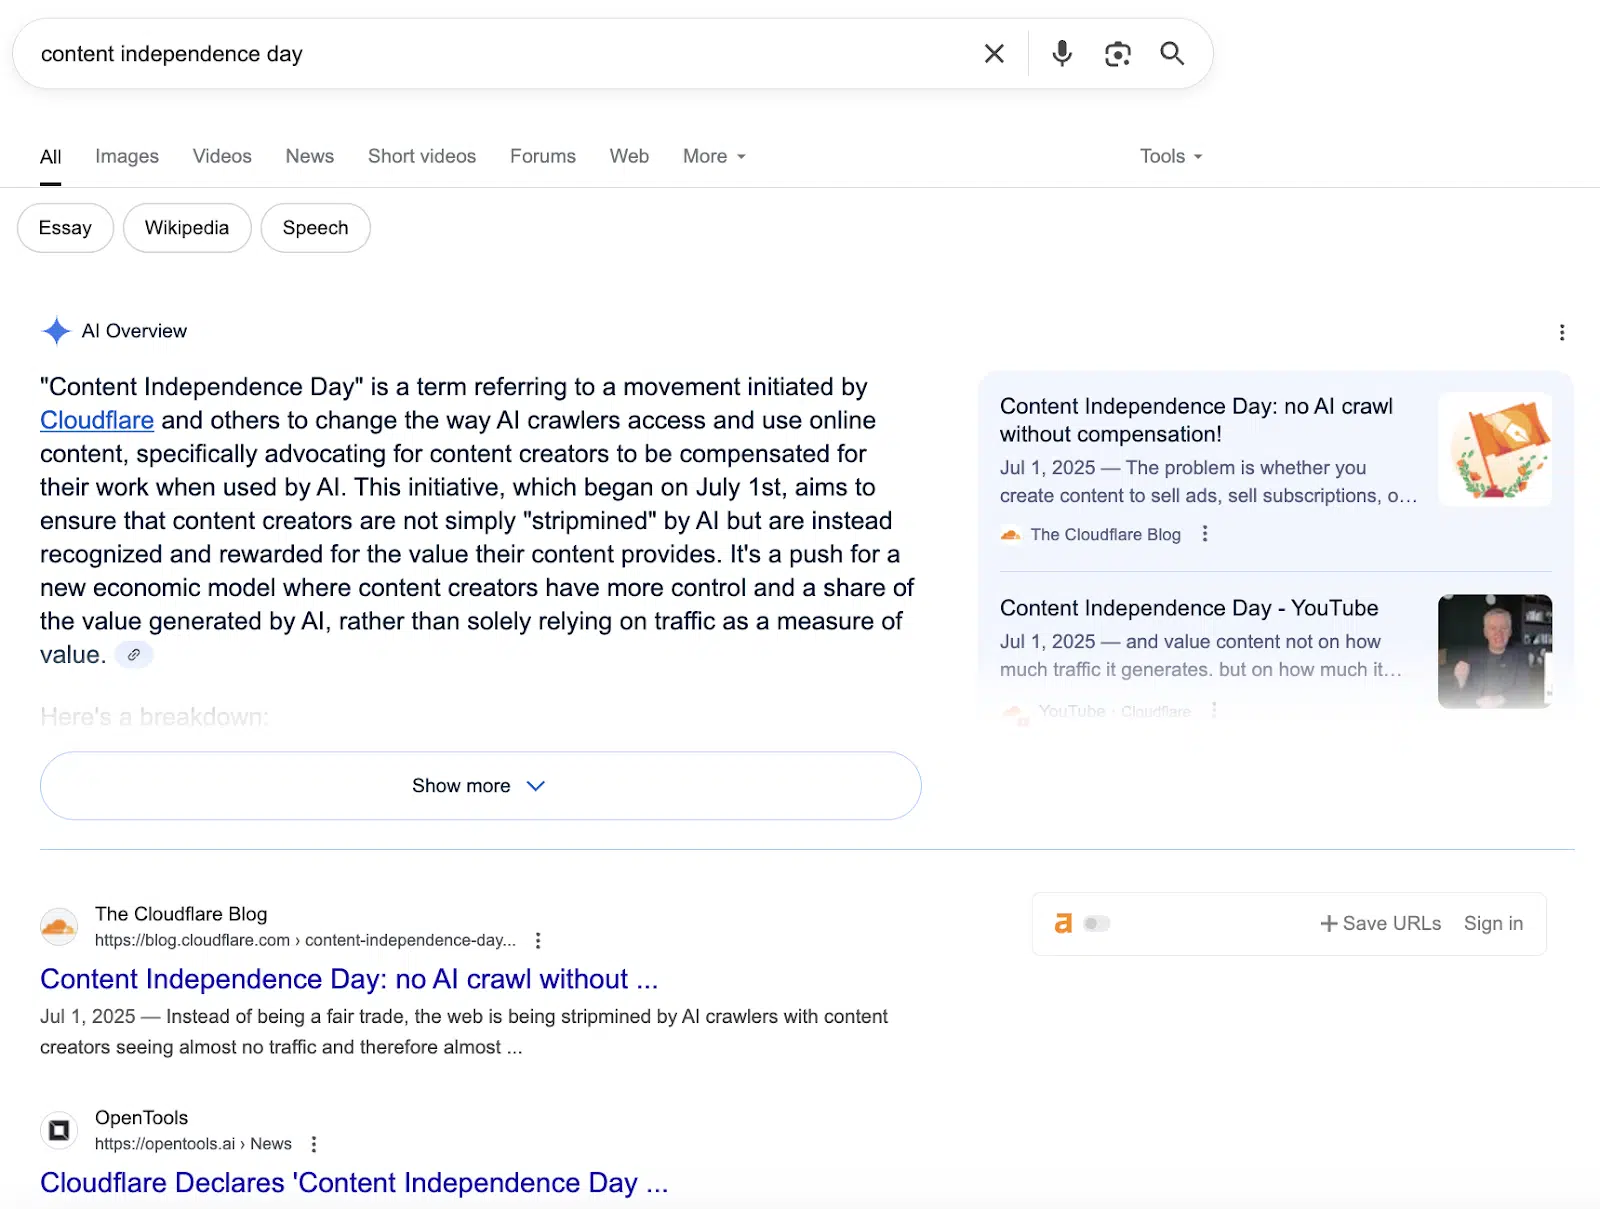This screenshot has height=1209, width=1600.
Task: Click the AI Overview sparkle icon
Action: click(56, 331)
